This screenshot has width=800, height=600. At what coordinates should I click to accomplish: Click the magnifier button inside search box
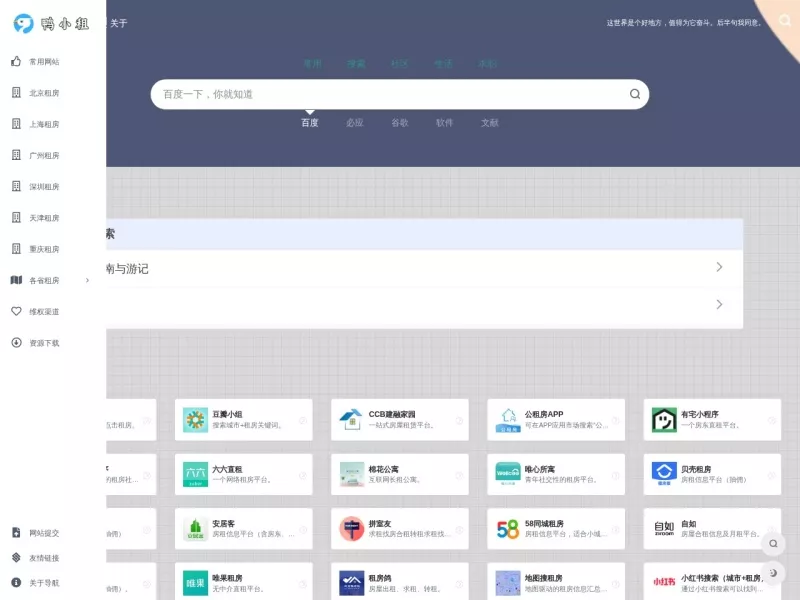(635, 94)
